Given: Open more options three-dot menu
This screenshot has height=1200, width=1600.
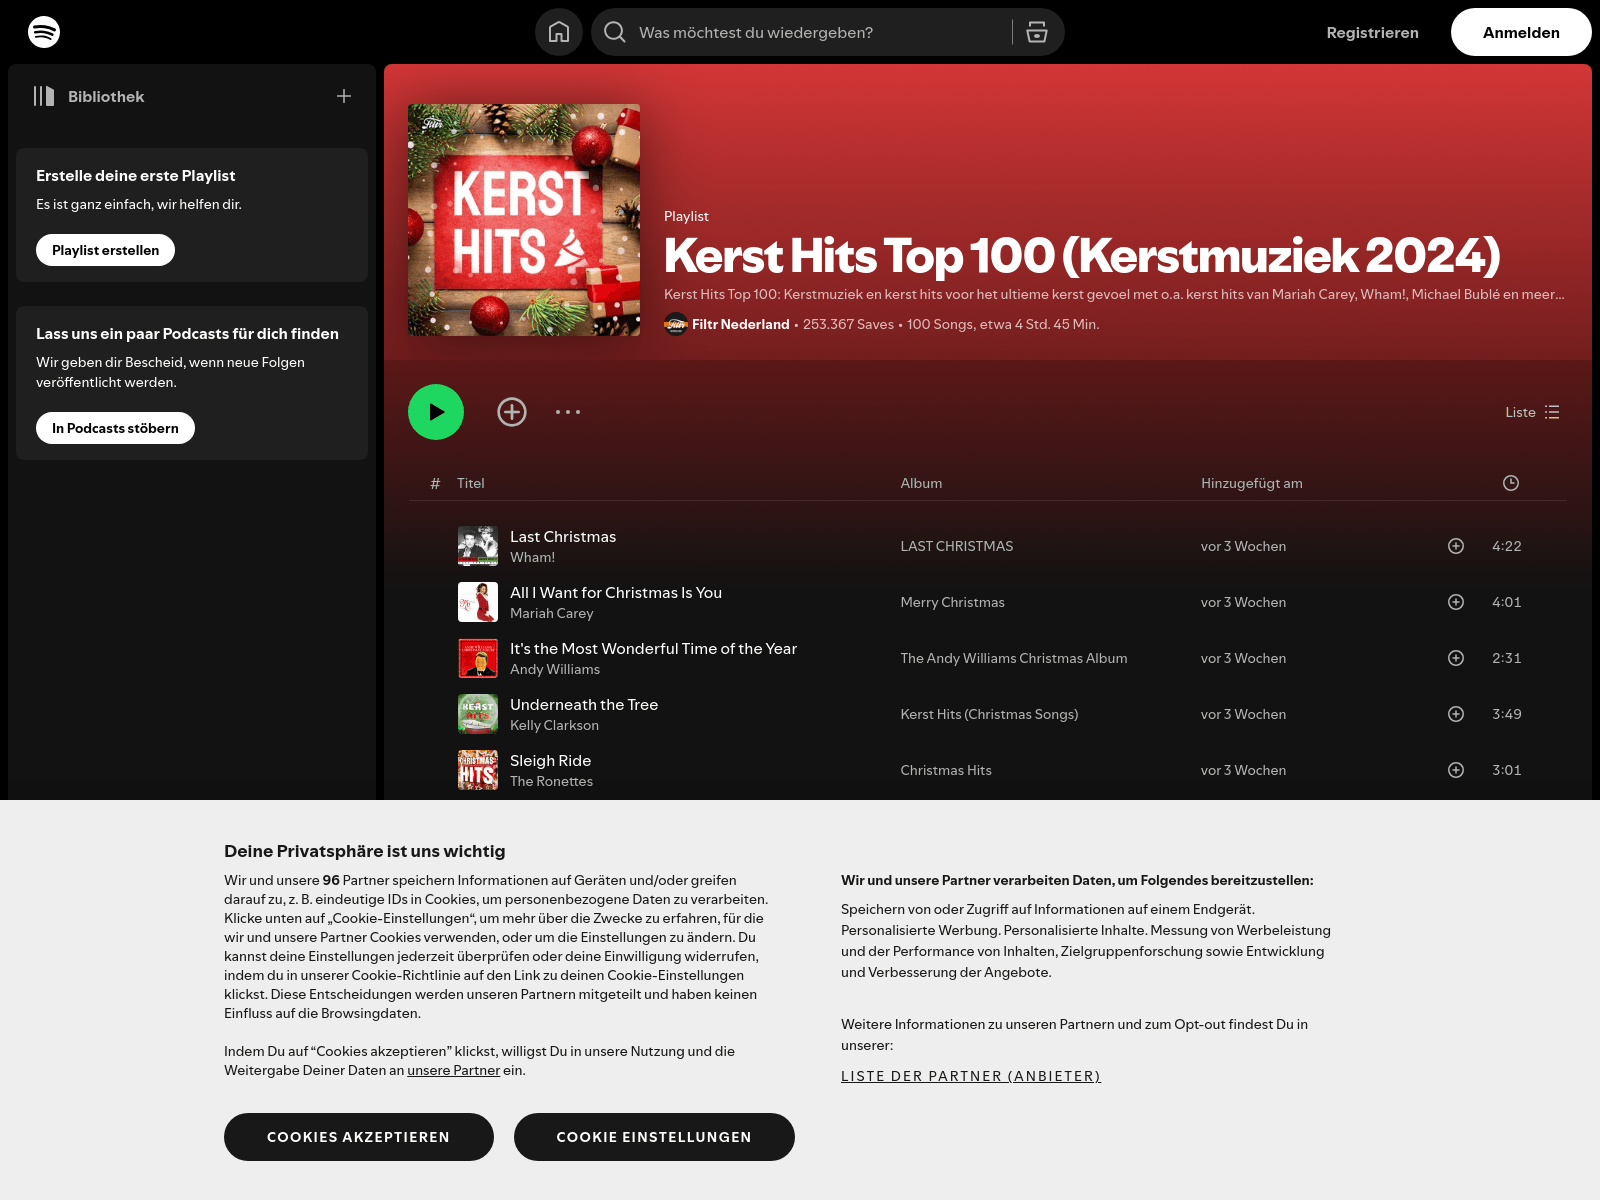Looking at the screenshot, I should pyautogui.click(x=568, y=412).
